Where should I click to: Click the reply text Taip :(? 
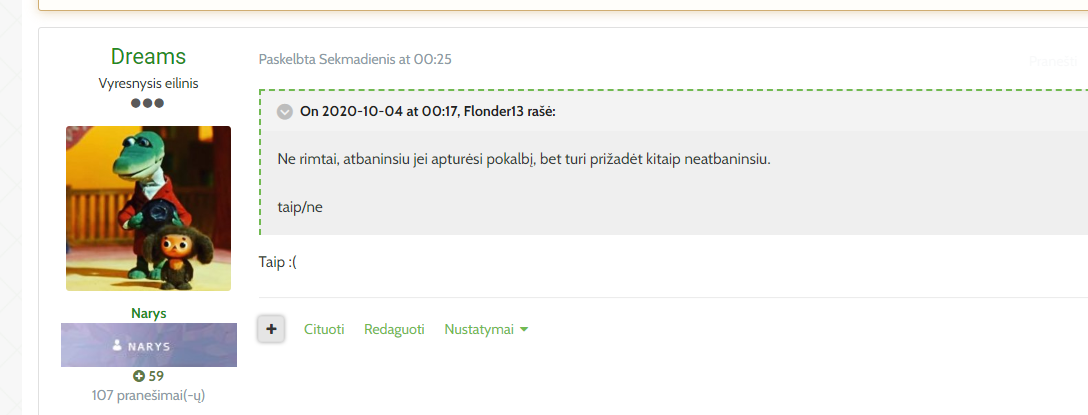pyautogui.click(x=278, y=262)
